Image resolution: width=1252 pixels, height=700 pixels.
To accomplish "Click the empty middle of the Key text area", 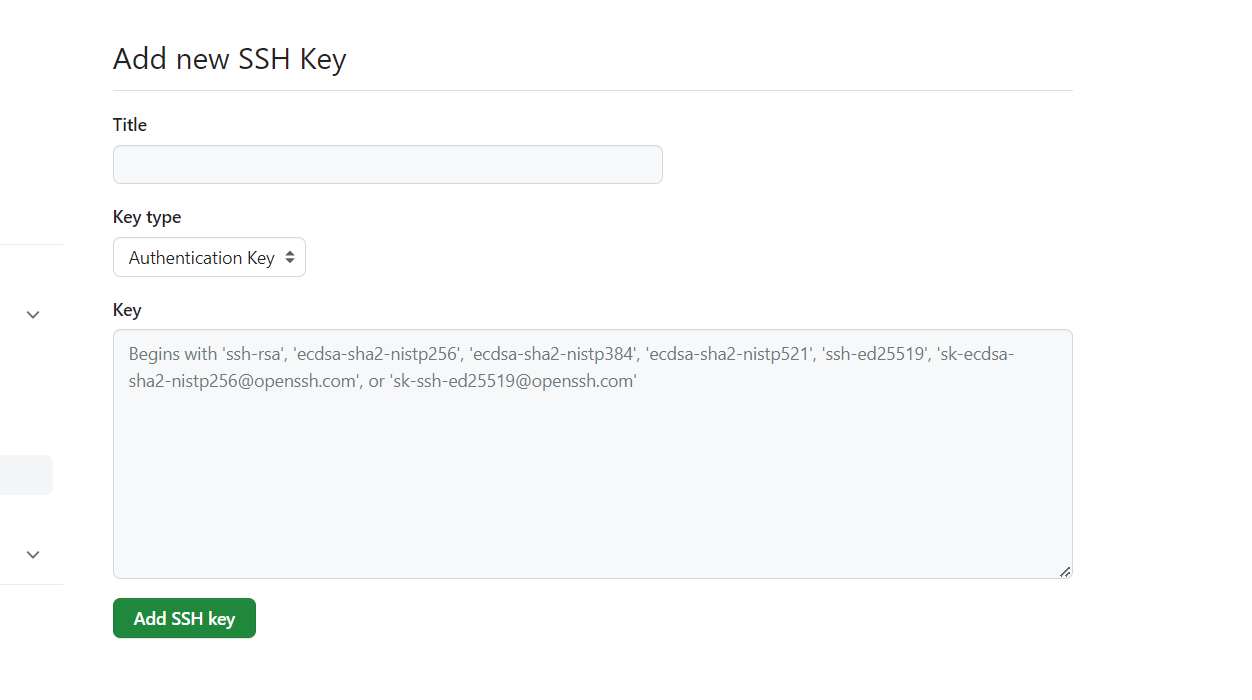I will pos(592,470).
